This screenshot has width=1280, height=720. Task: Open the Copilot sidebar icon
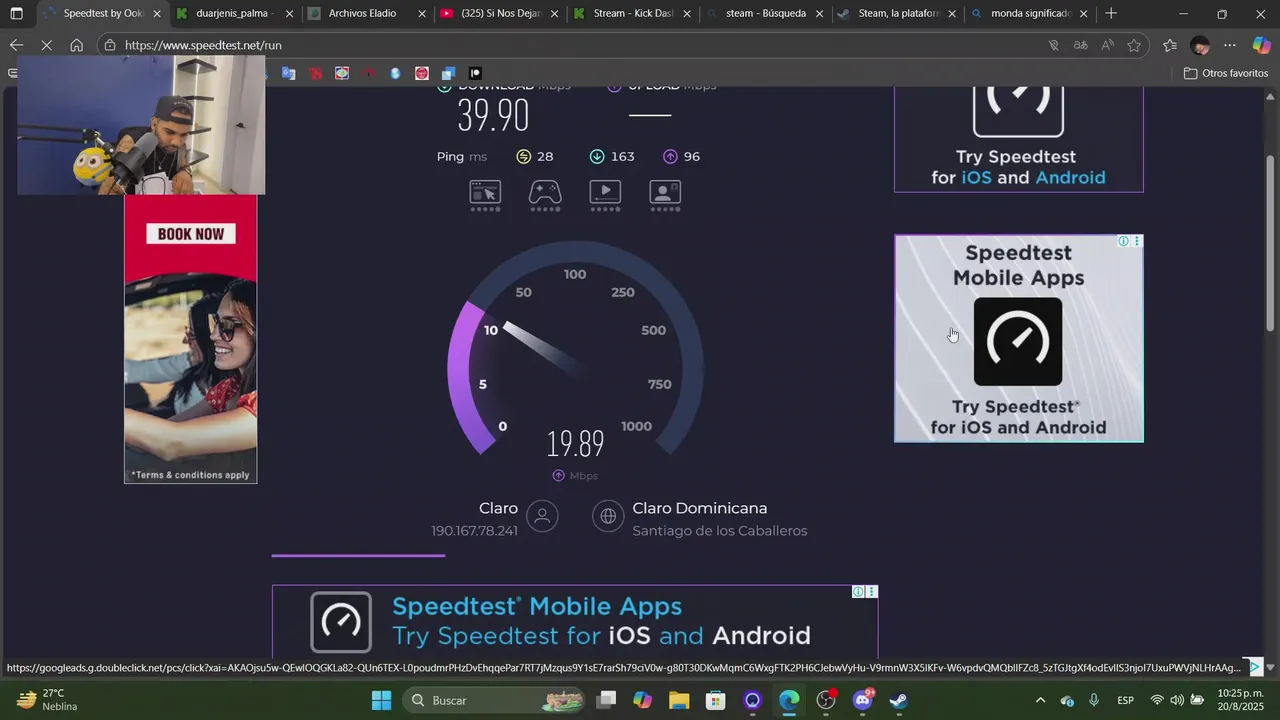click(x=1261, y=45)
